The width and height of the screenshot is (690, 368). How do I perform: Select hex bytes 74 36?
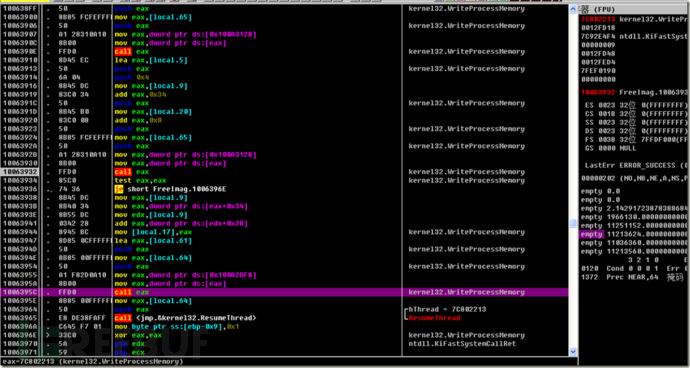68,189
